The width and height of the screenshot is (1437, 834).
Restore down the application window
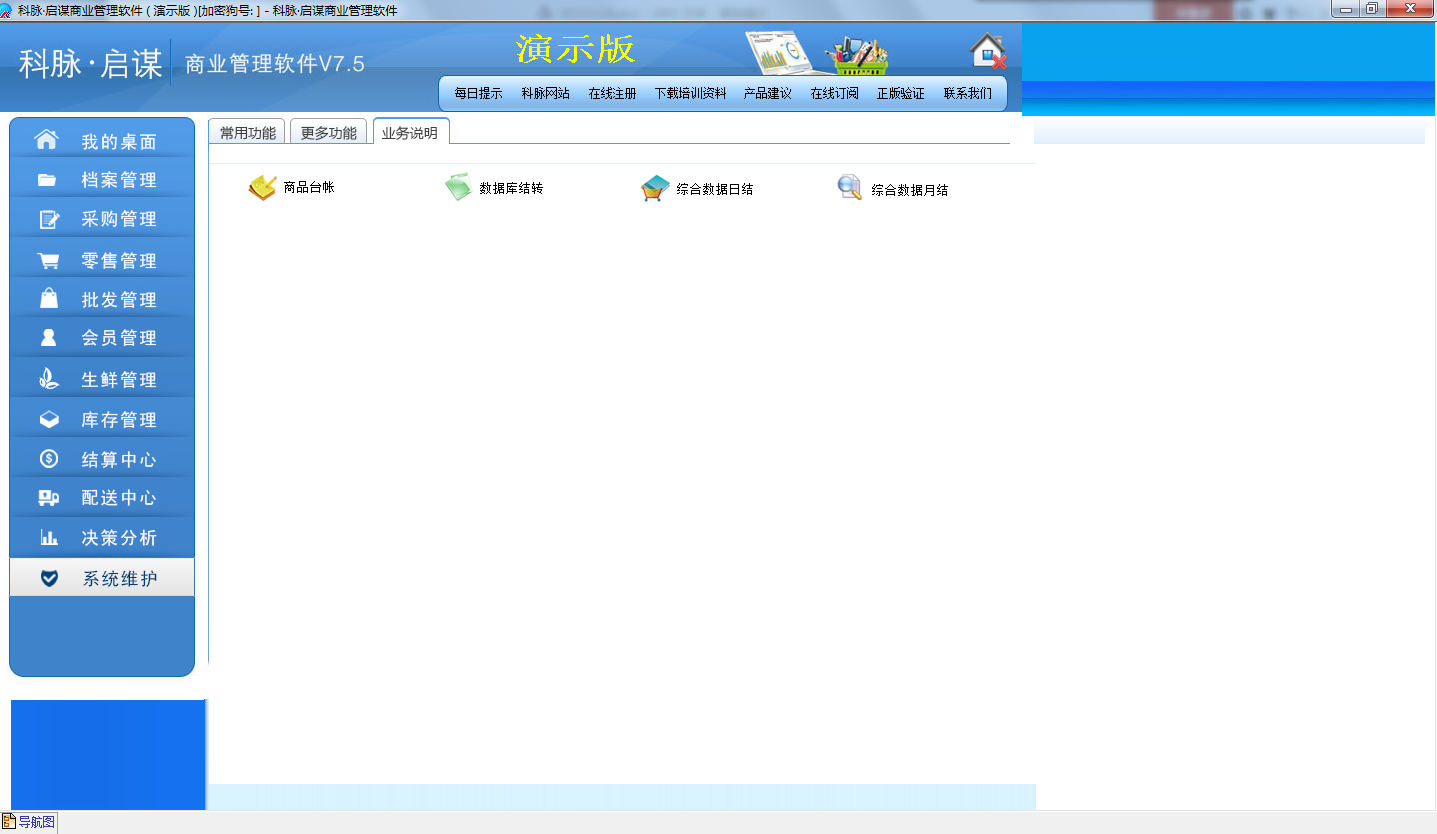coord(1372,9)
